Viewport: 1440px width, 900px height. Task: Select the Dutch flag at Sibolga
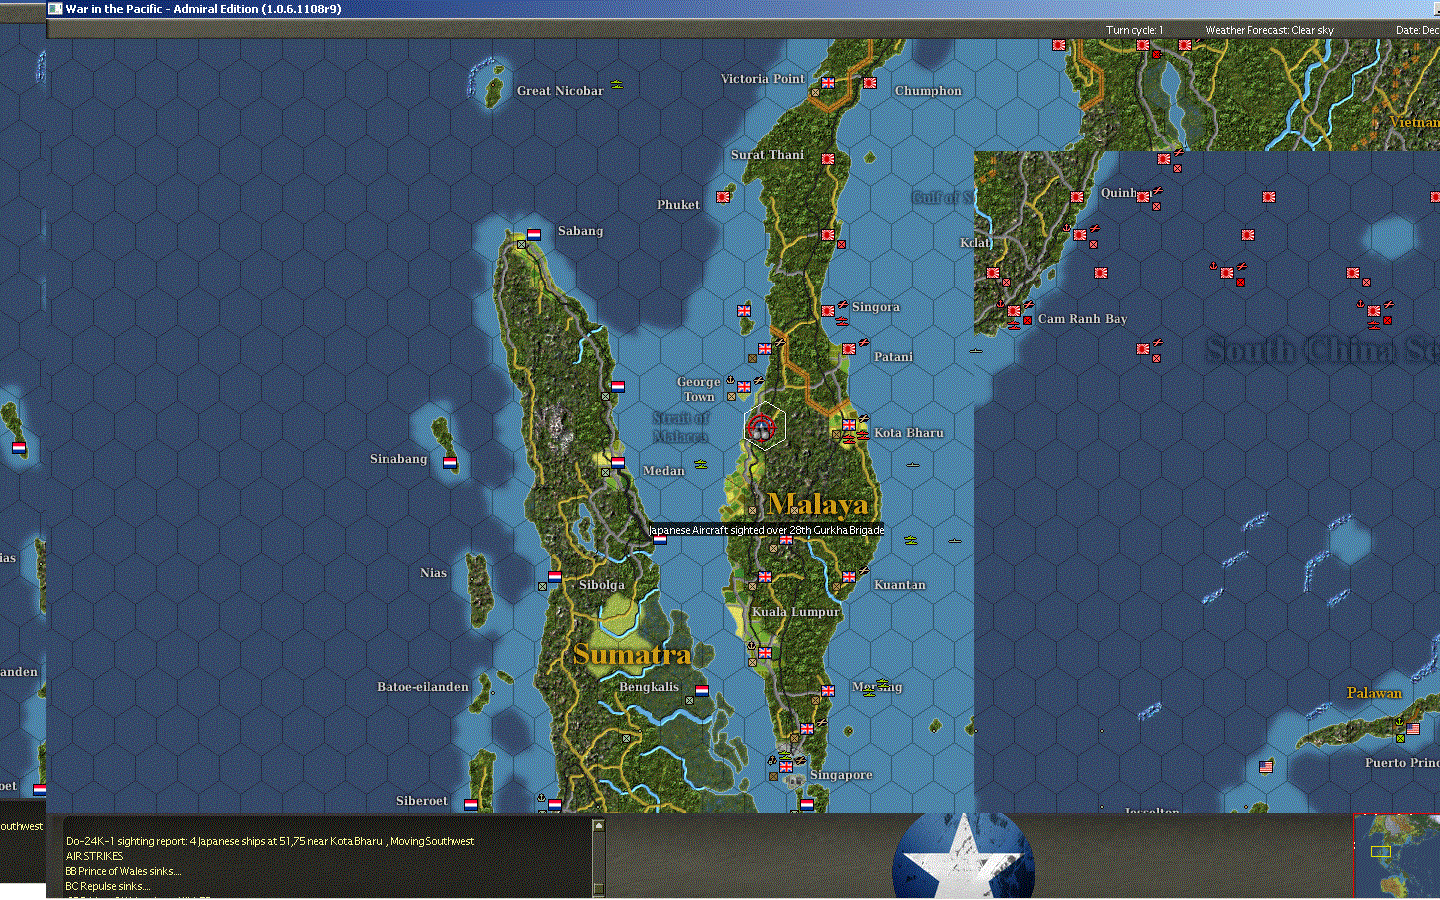pos(555,577)
